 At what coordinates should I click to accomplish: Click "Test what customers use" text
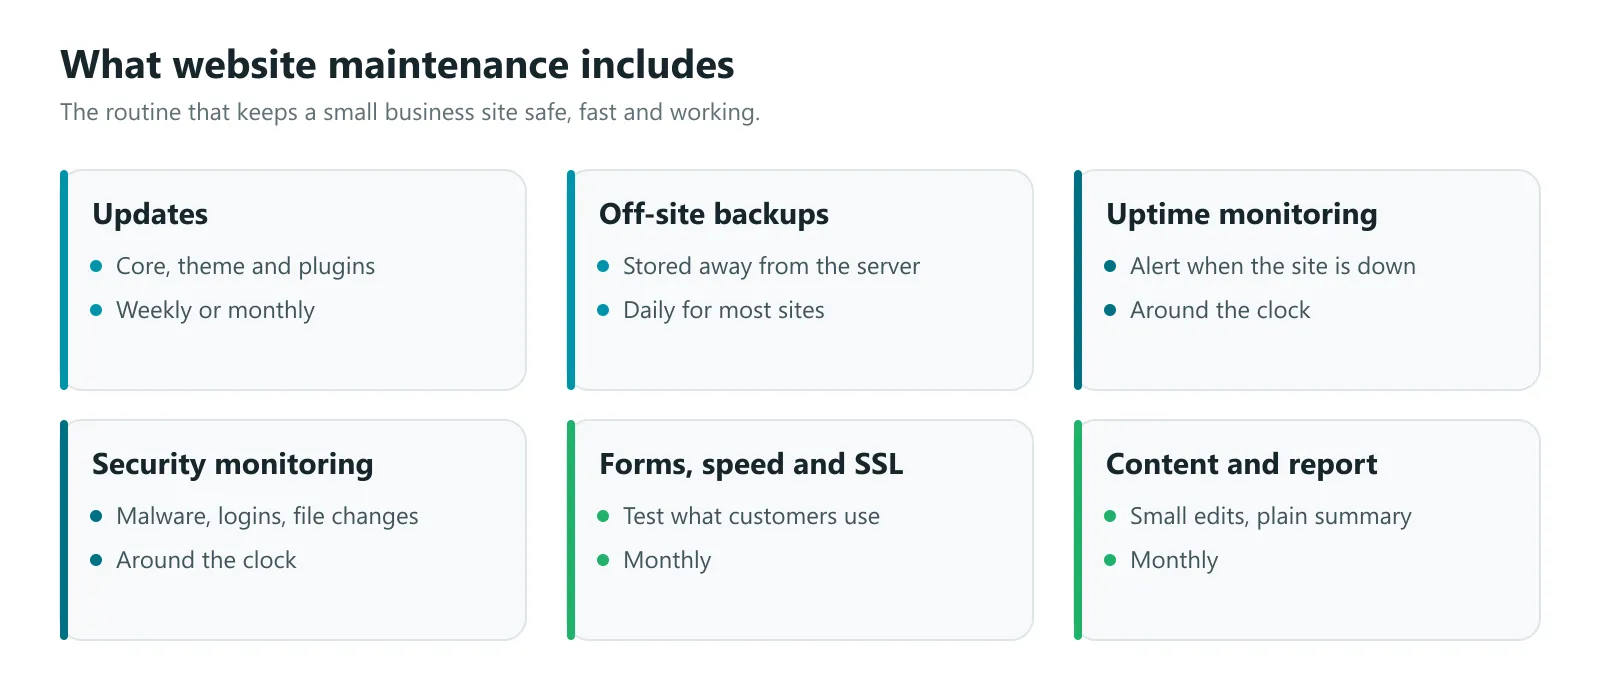pos(751,516)
